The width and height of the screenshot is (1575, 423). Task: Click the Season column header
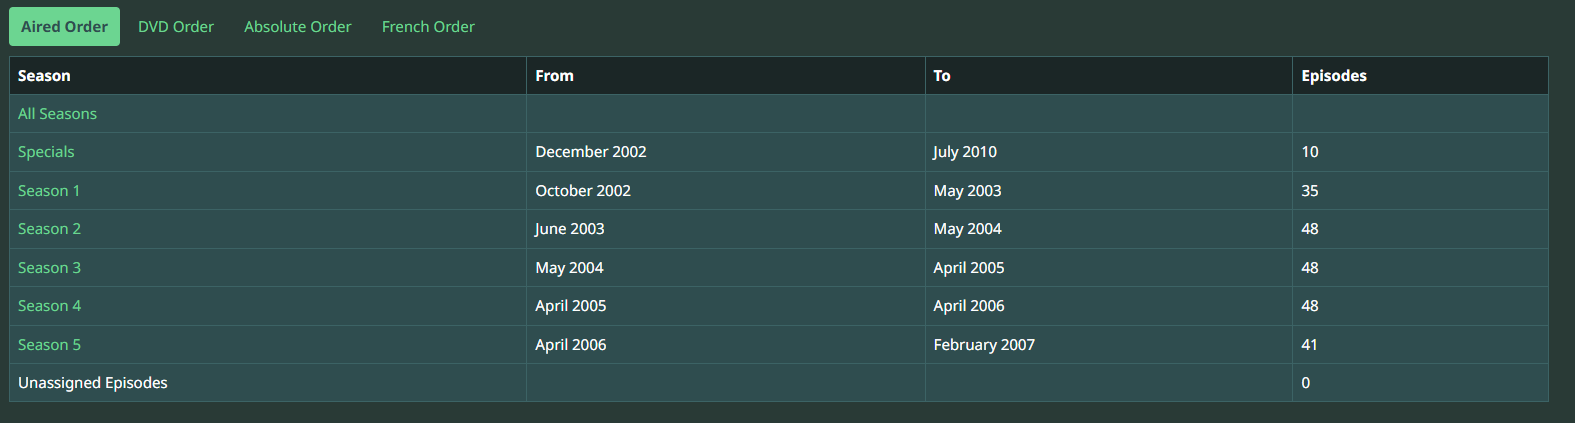coord(44,76)
